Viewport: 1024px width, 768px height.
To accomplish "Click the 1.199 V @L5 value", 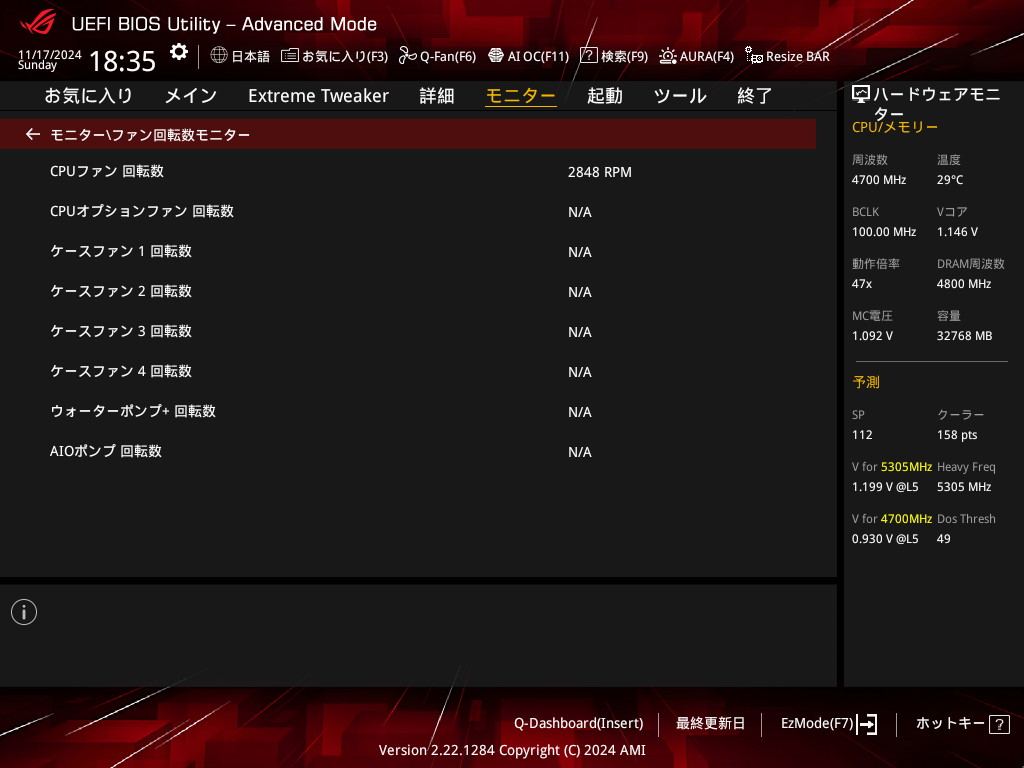I will 885,487.
